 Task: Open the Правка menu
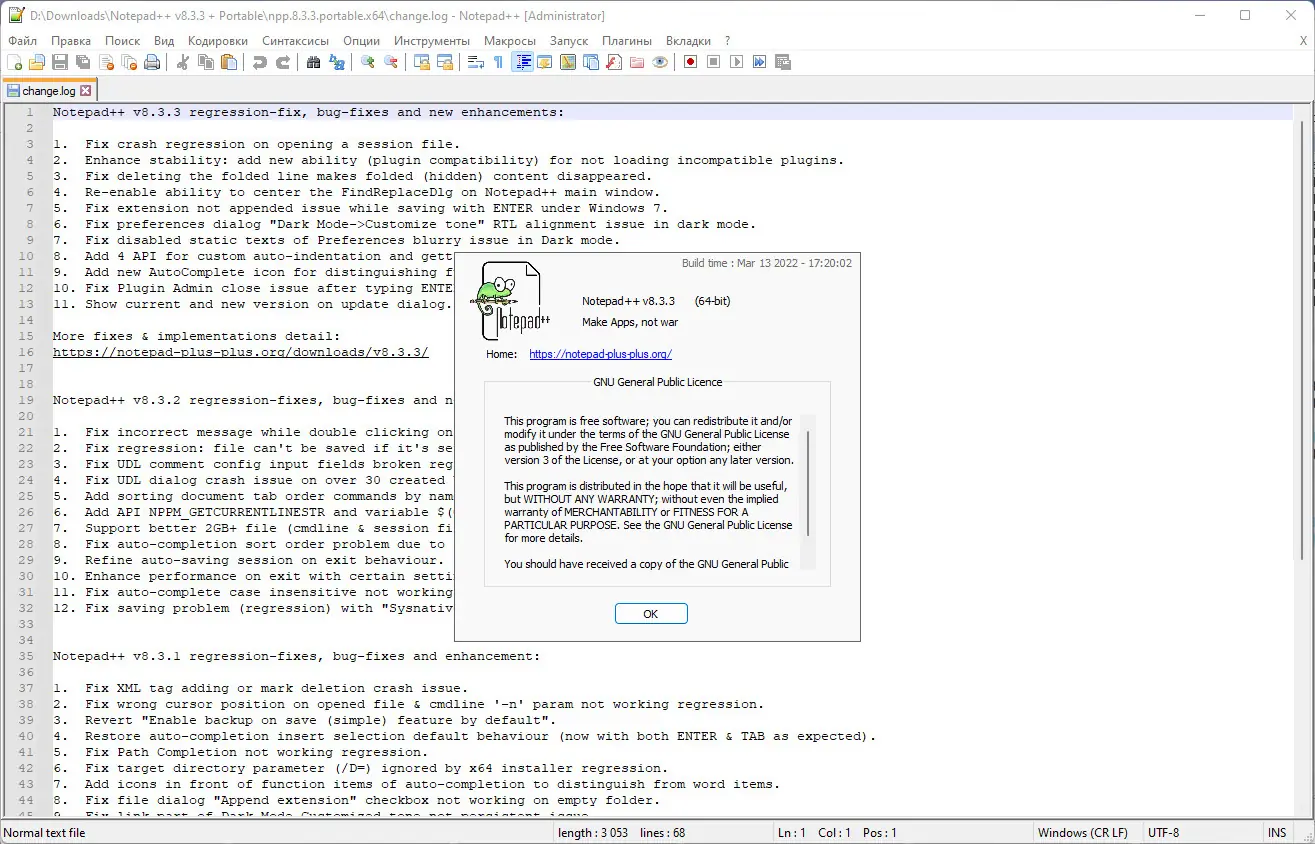click(71, 41)
